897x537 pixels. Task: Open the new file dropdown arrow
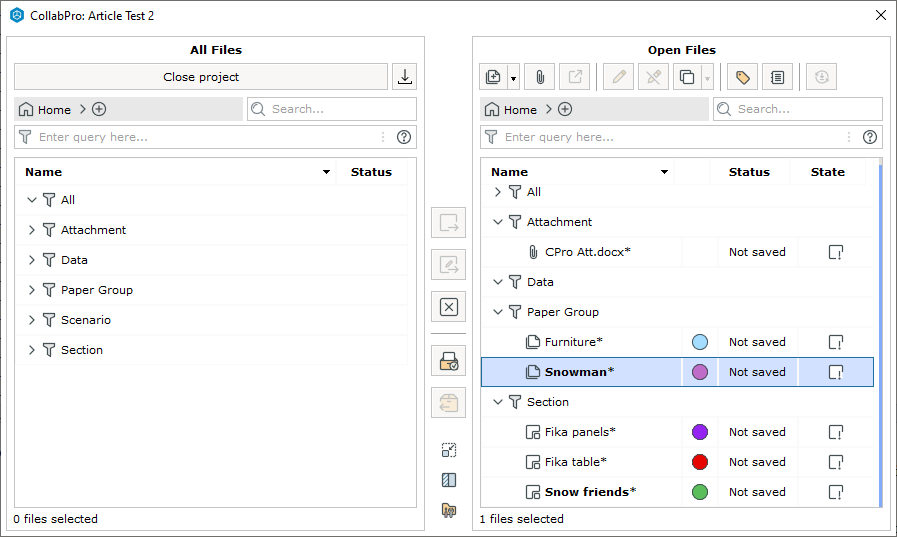pos(513,77)
